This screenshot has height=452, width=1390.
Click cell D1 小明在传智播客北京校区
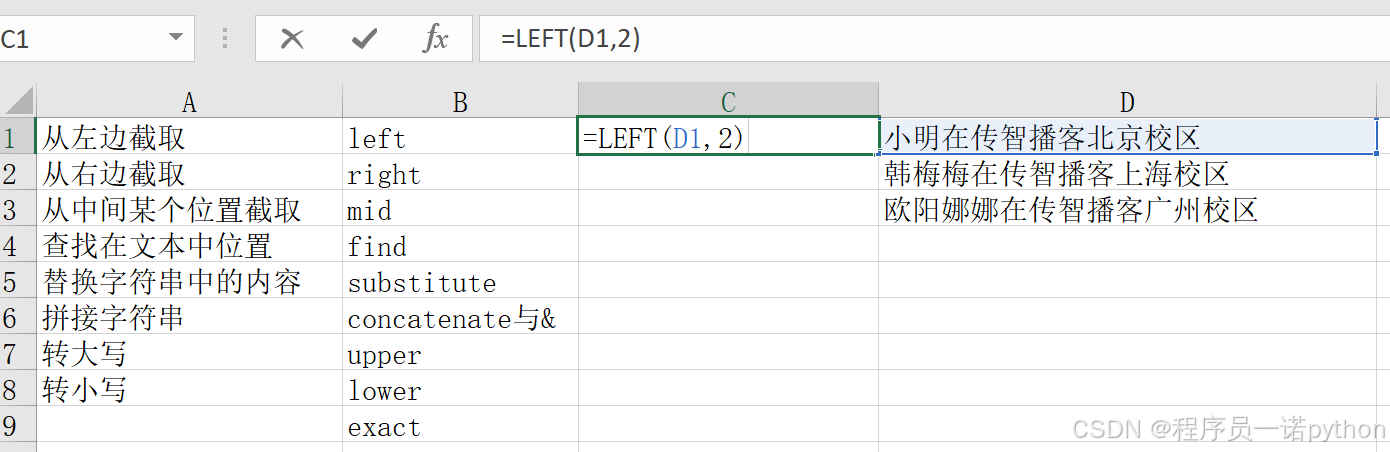point(1128,136)
